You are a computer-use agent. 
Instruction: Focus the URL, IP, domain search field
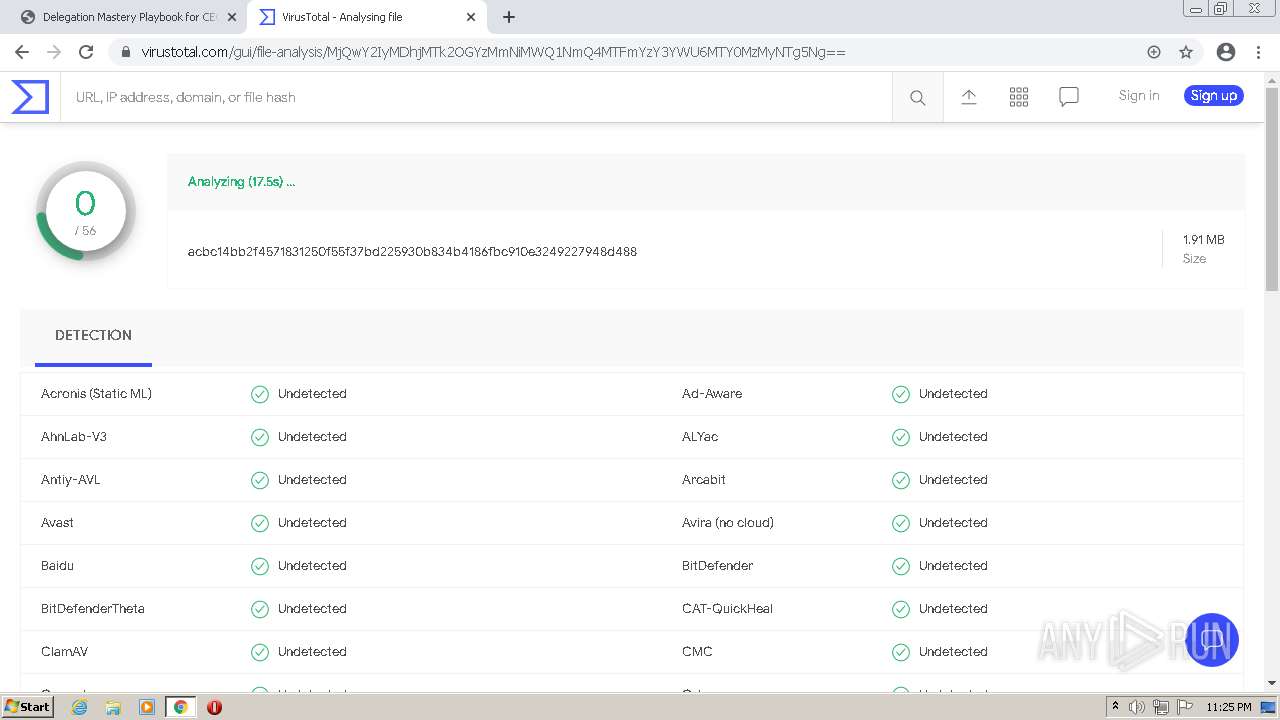tap(476, 97)
